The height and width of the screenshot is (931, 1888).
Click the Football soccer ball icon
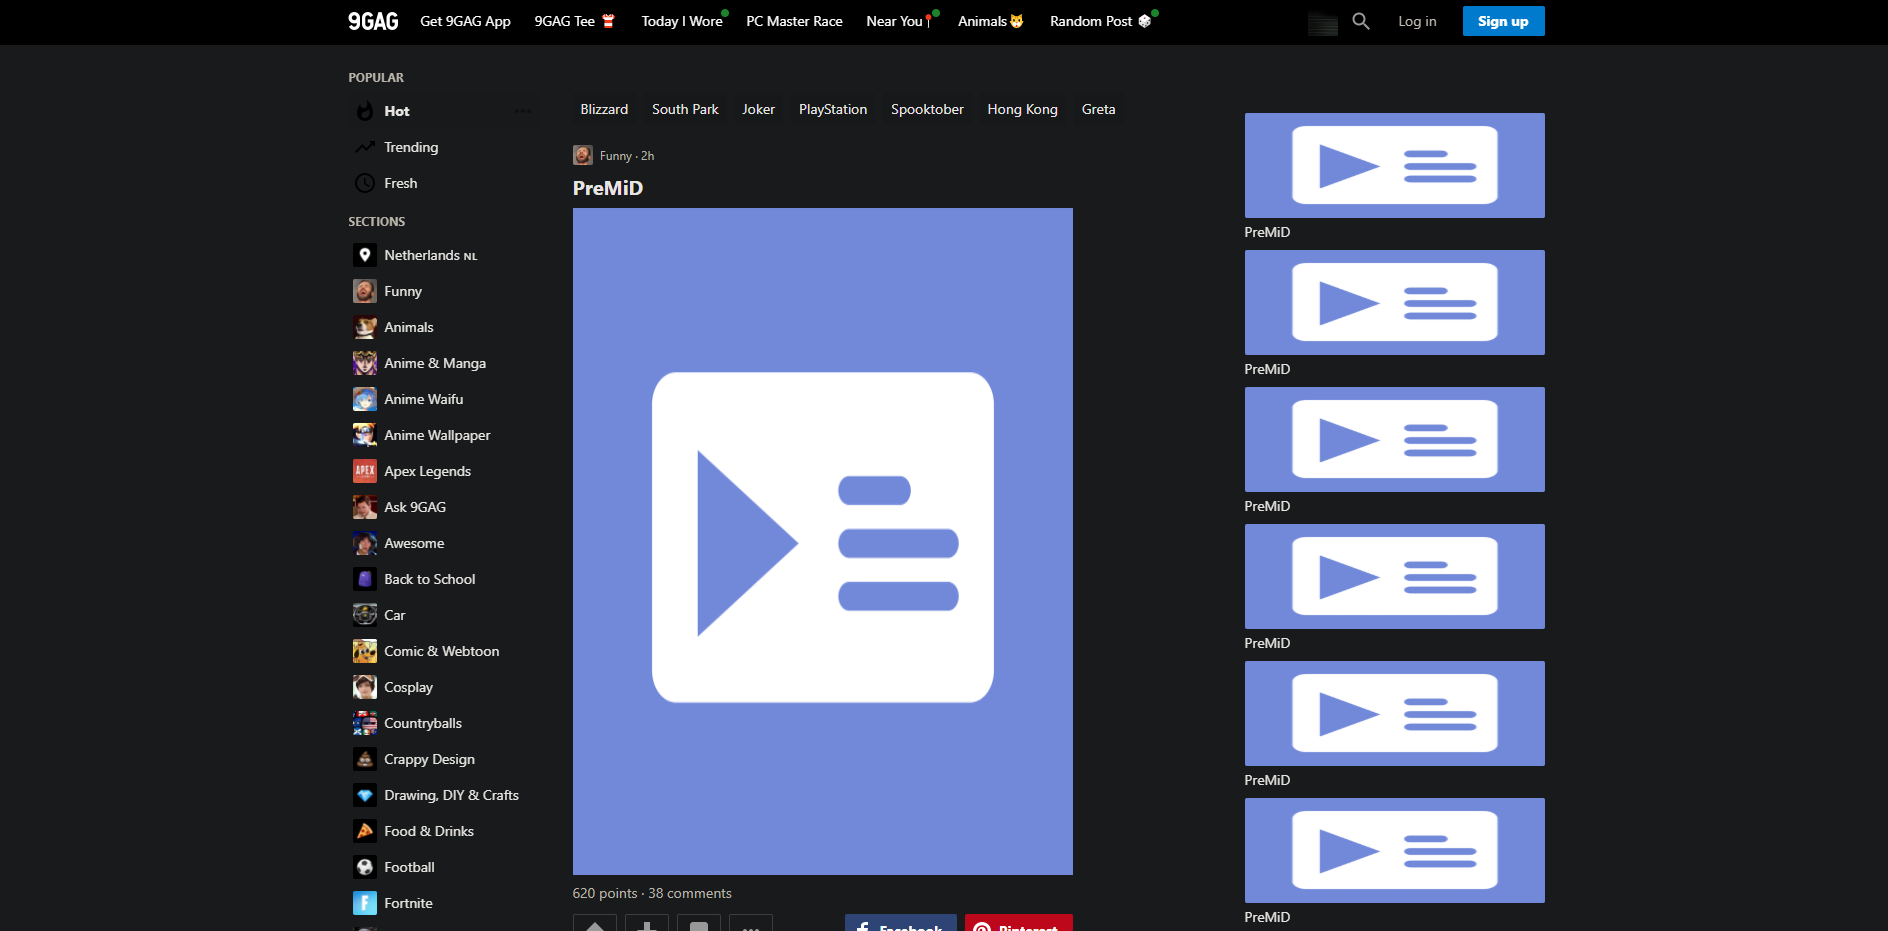tap(365, 867)
